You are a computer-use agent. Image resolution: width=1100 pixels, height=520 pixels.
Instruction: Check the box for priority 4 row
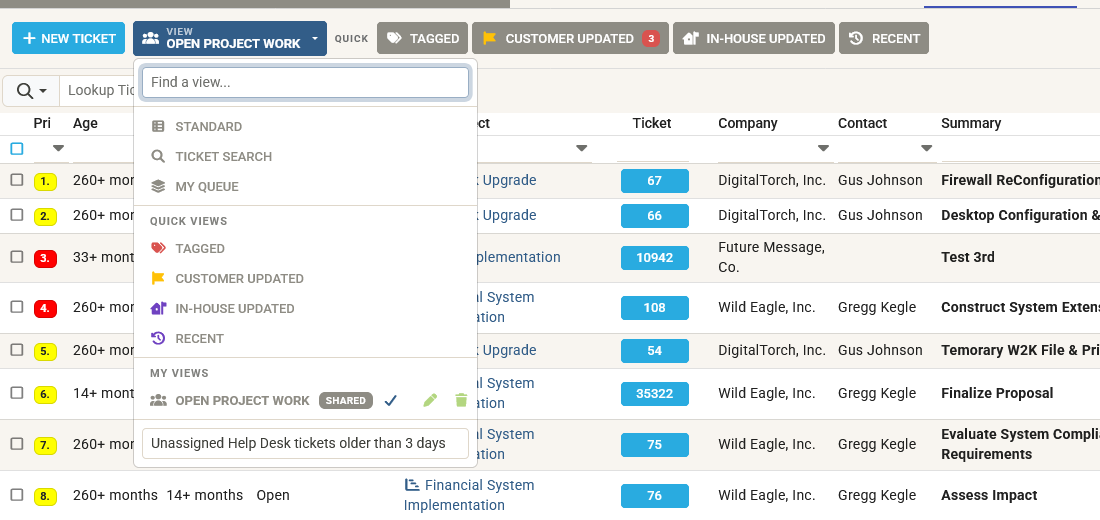[x=17, y=307]
